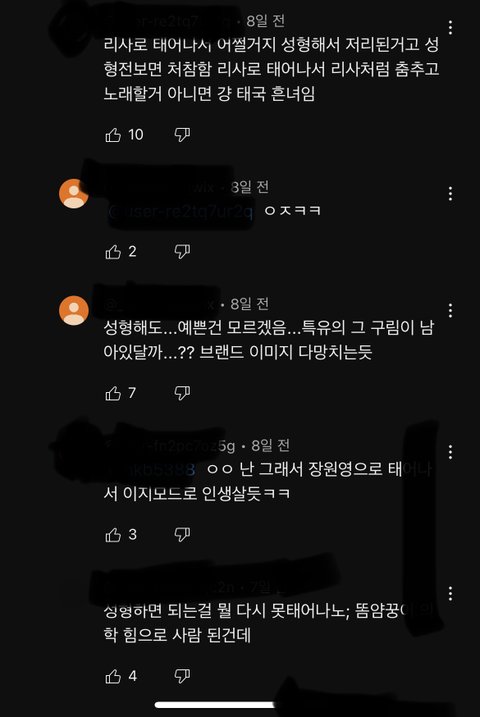Like the ㅇㅈㅋㅋ reply
This screenshot has height=717, width=480.
coord(113,251)
